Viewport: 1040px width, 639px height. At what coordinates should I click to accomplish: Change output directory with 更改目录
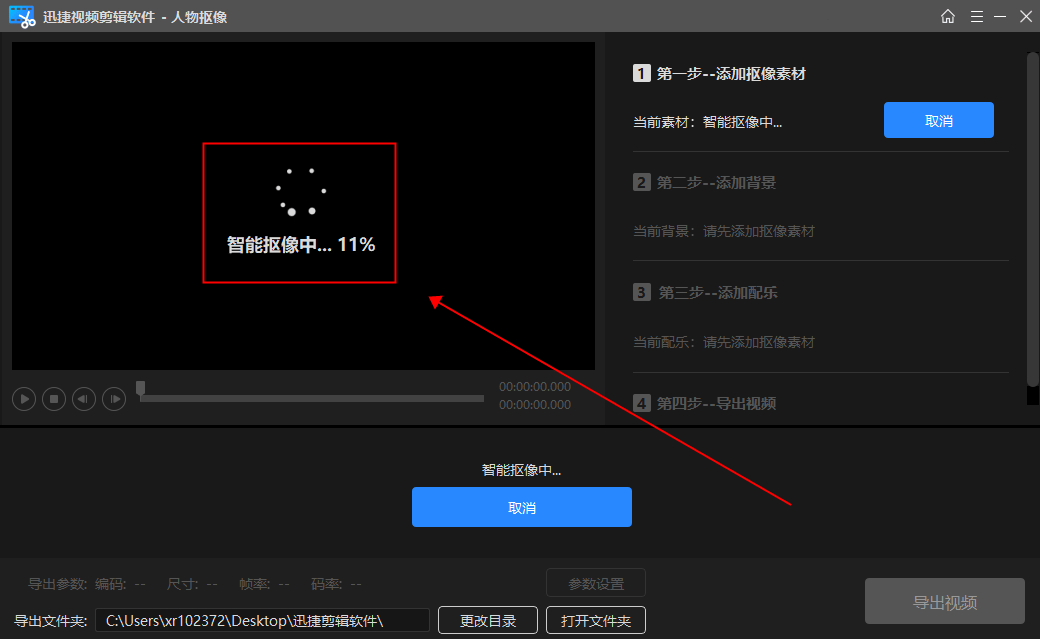487,619
